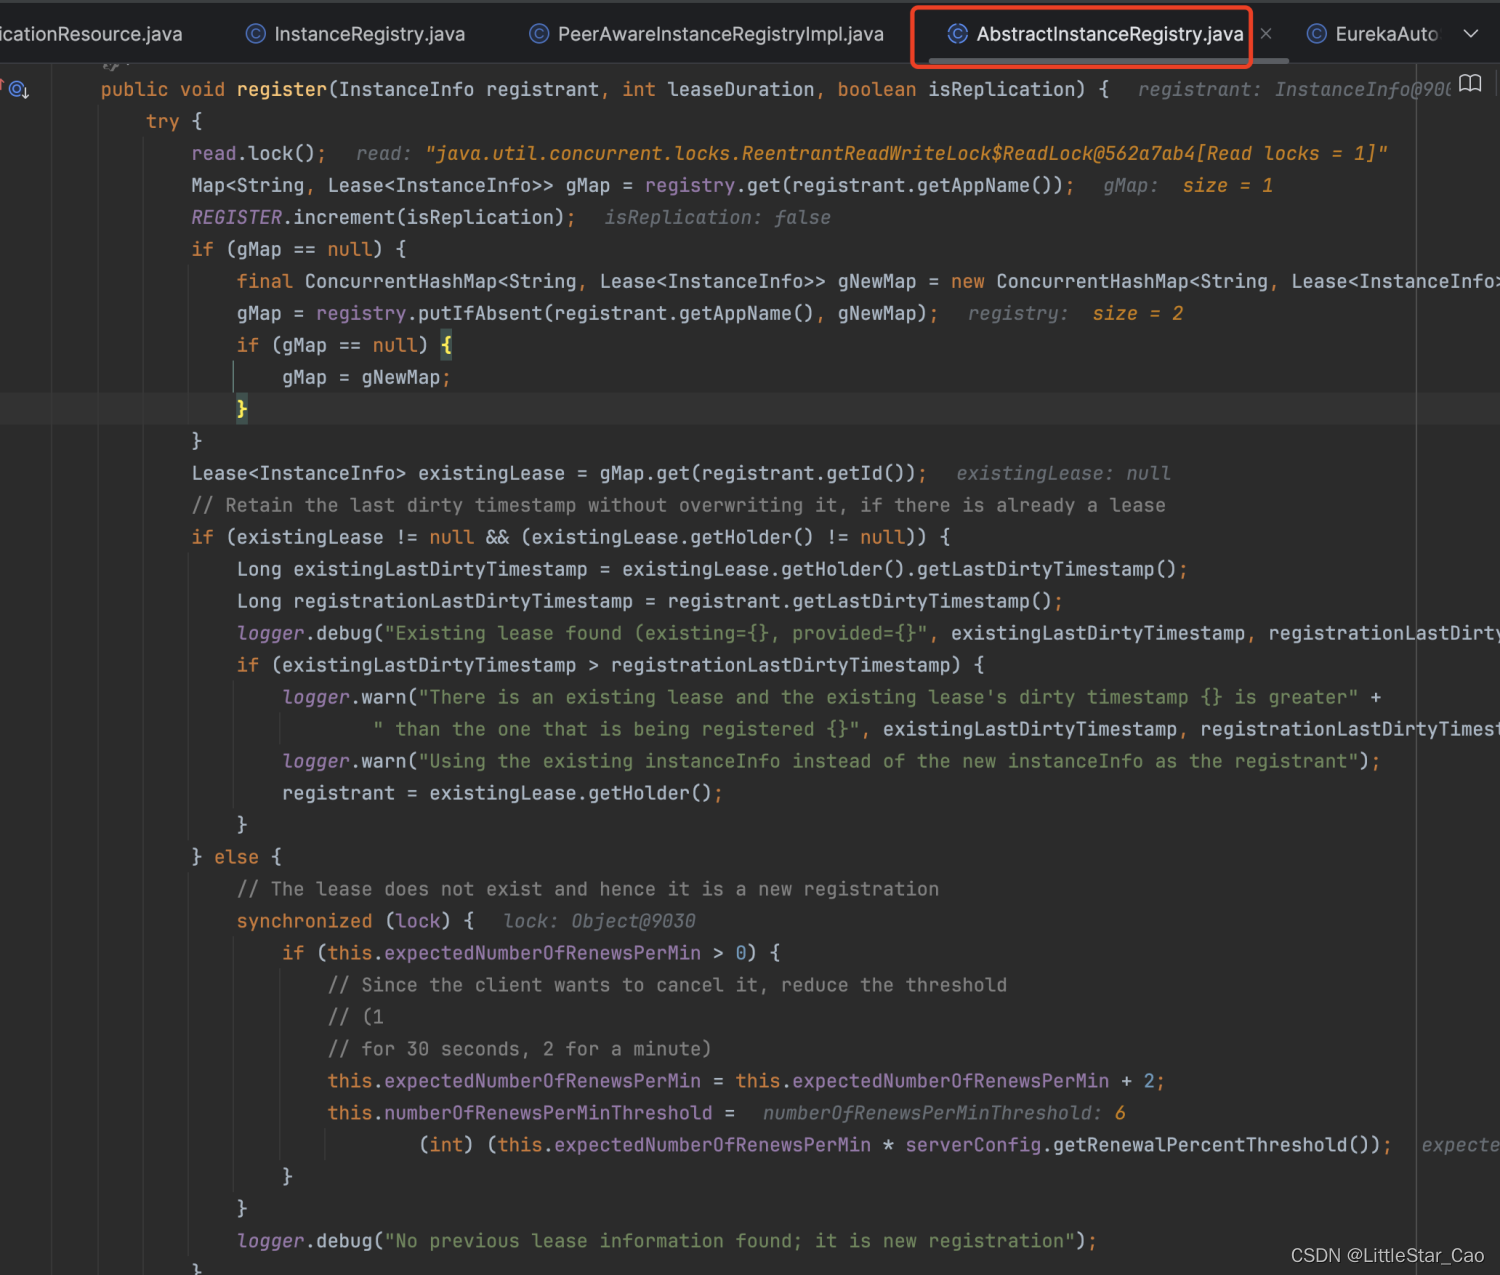The width and height of the screenshot is (1500, 1275).
Task: Switch to the EurekaAuto editor tab
Action: (x=1372, y=34)
